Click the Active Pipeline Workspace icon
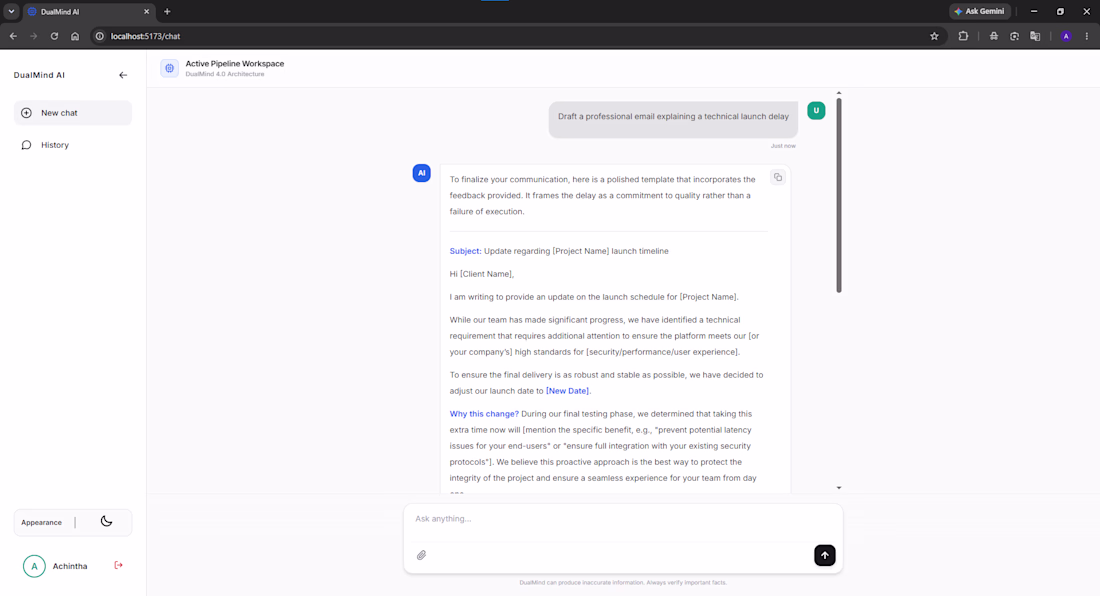1100x596 pixels. 169,68
